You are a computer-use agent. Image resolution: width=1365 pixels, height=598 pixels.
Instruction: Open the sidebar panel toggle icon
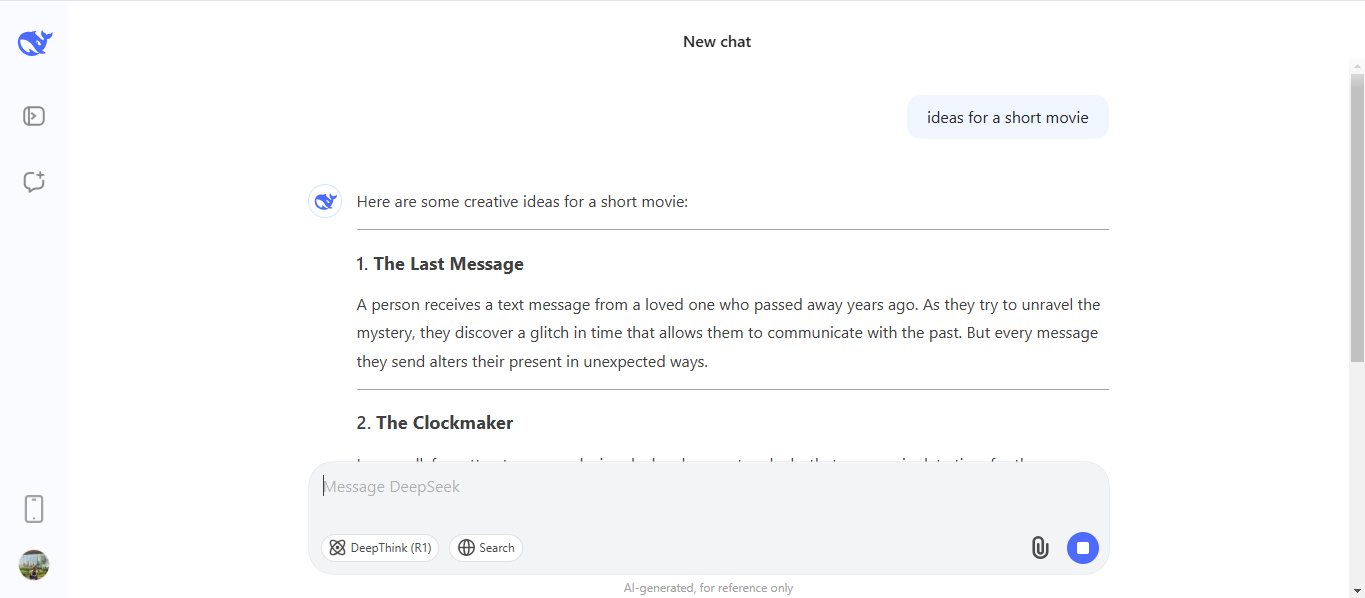point(34,116)
